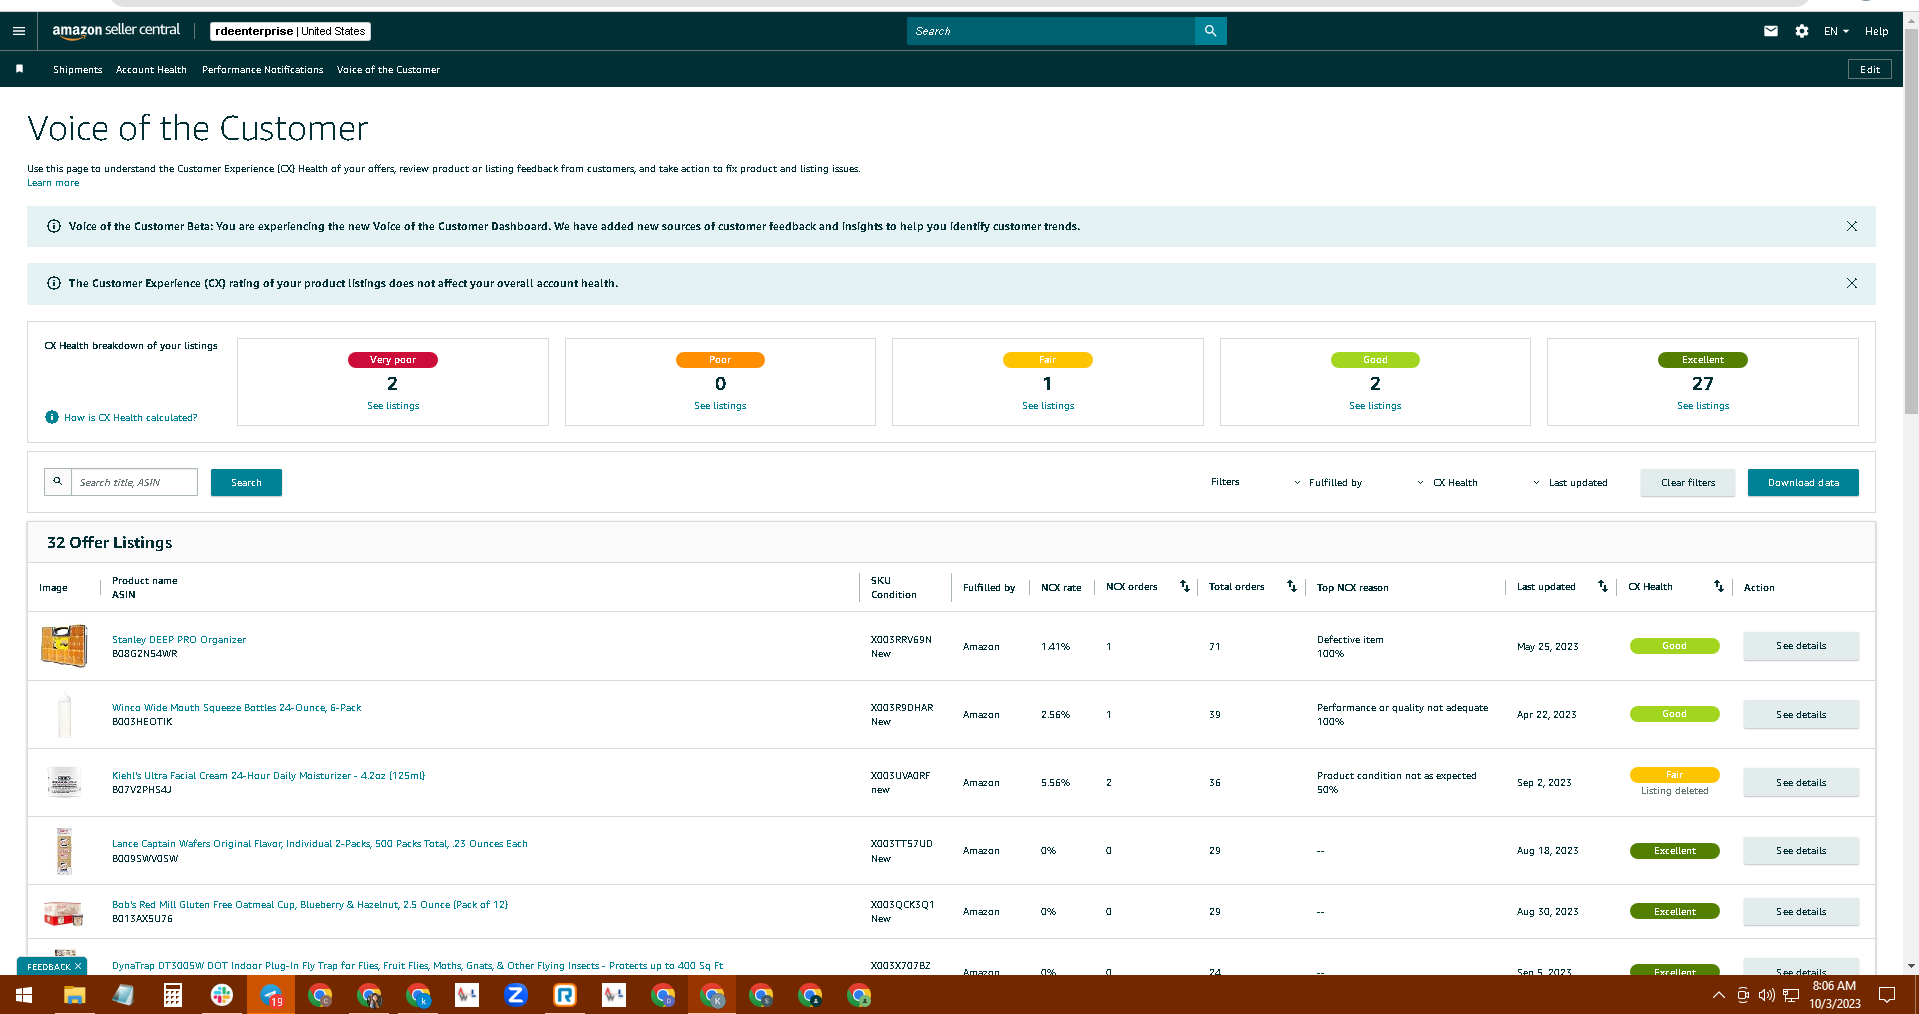This screenshot has width=1919, height=1014.
Task: Go to Account Health in the favorites bar
Action: [151, 69]
